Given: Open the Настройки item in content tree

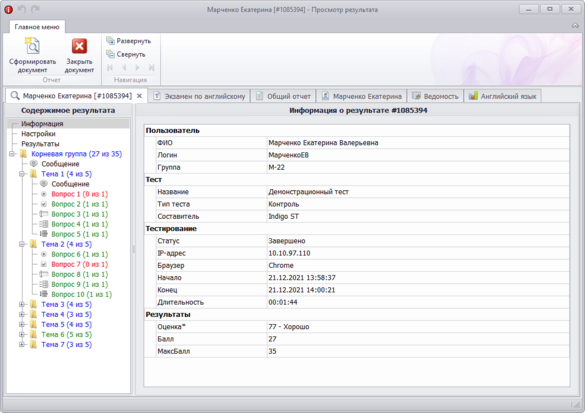Looking at the screenshot, I should pyautogui.click(x=38, y=134).
